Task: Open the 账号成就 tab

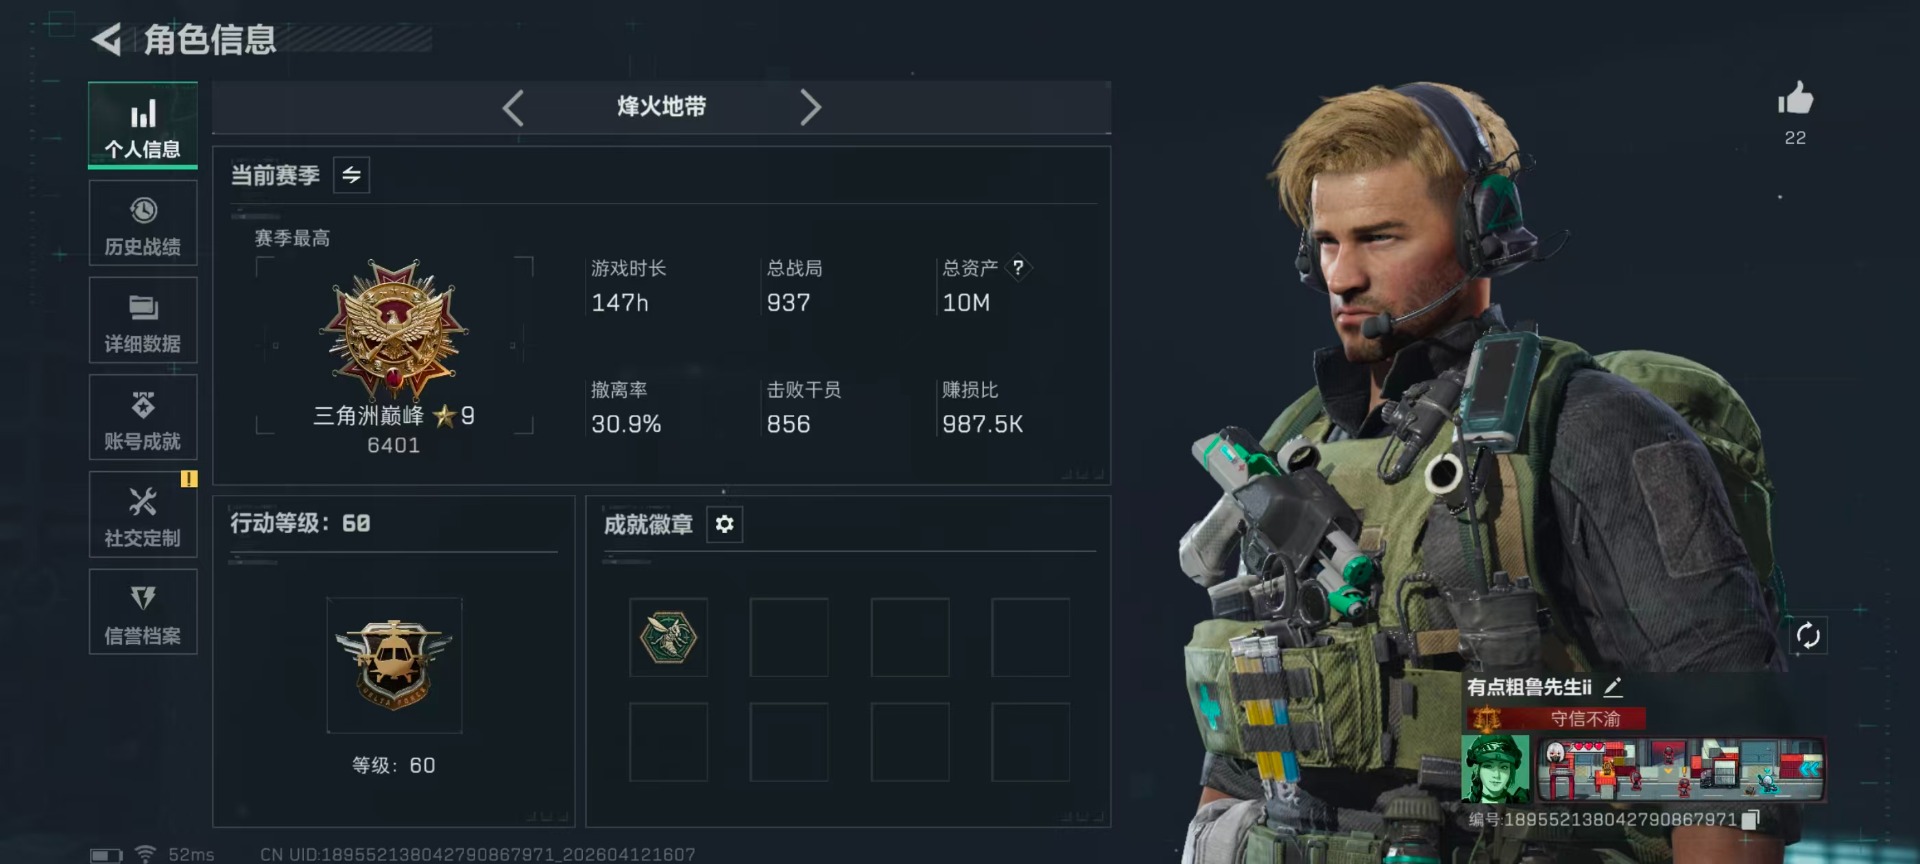Action: tap(143, 418)
